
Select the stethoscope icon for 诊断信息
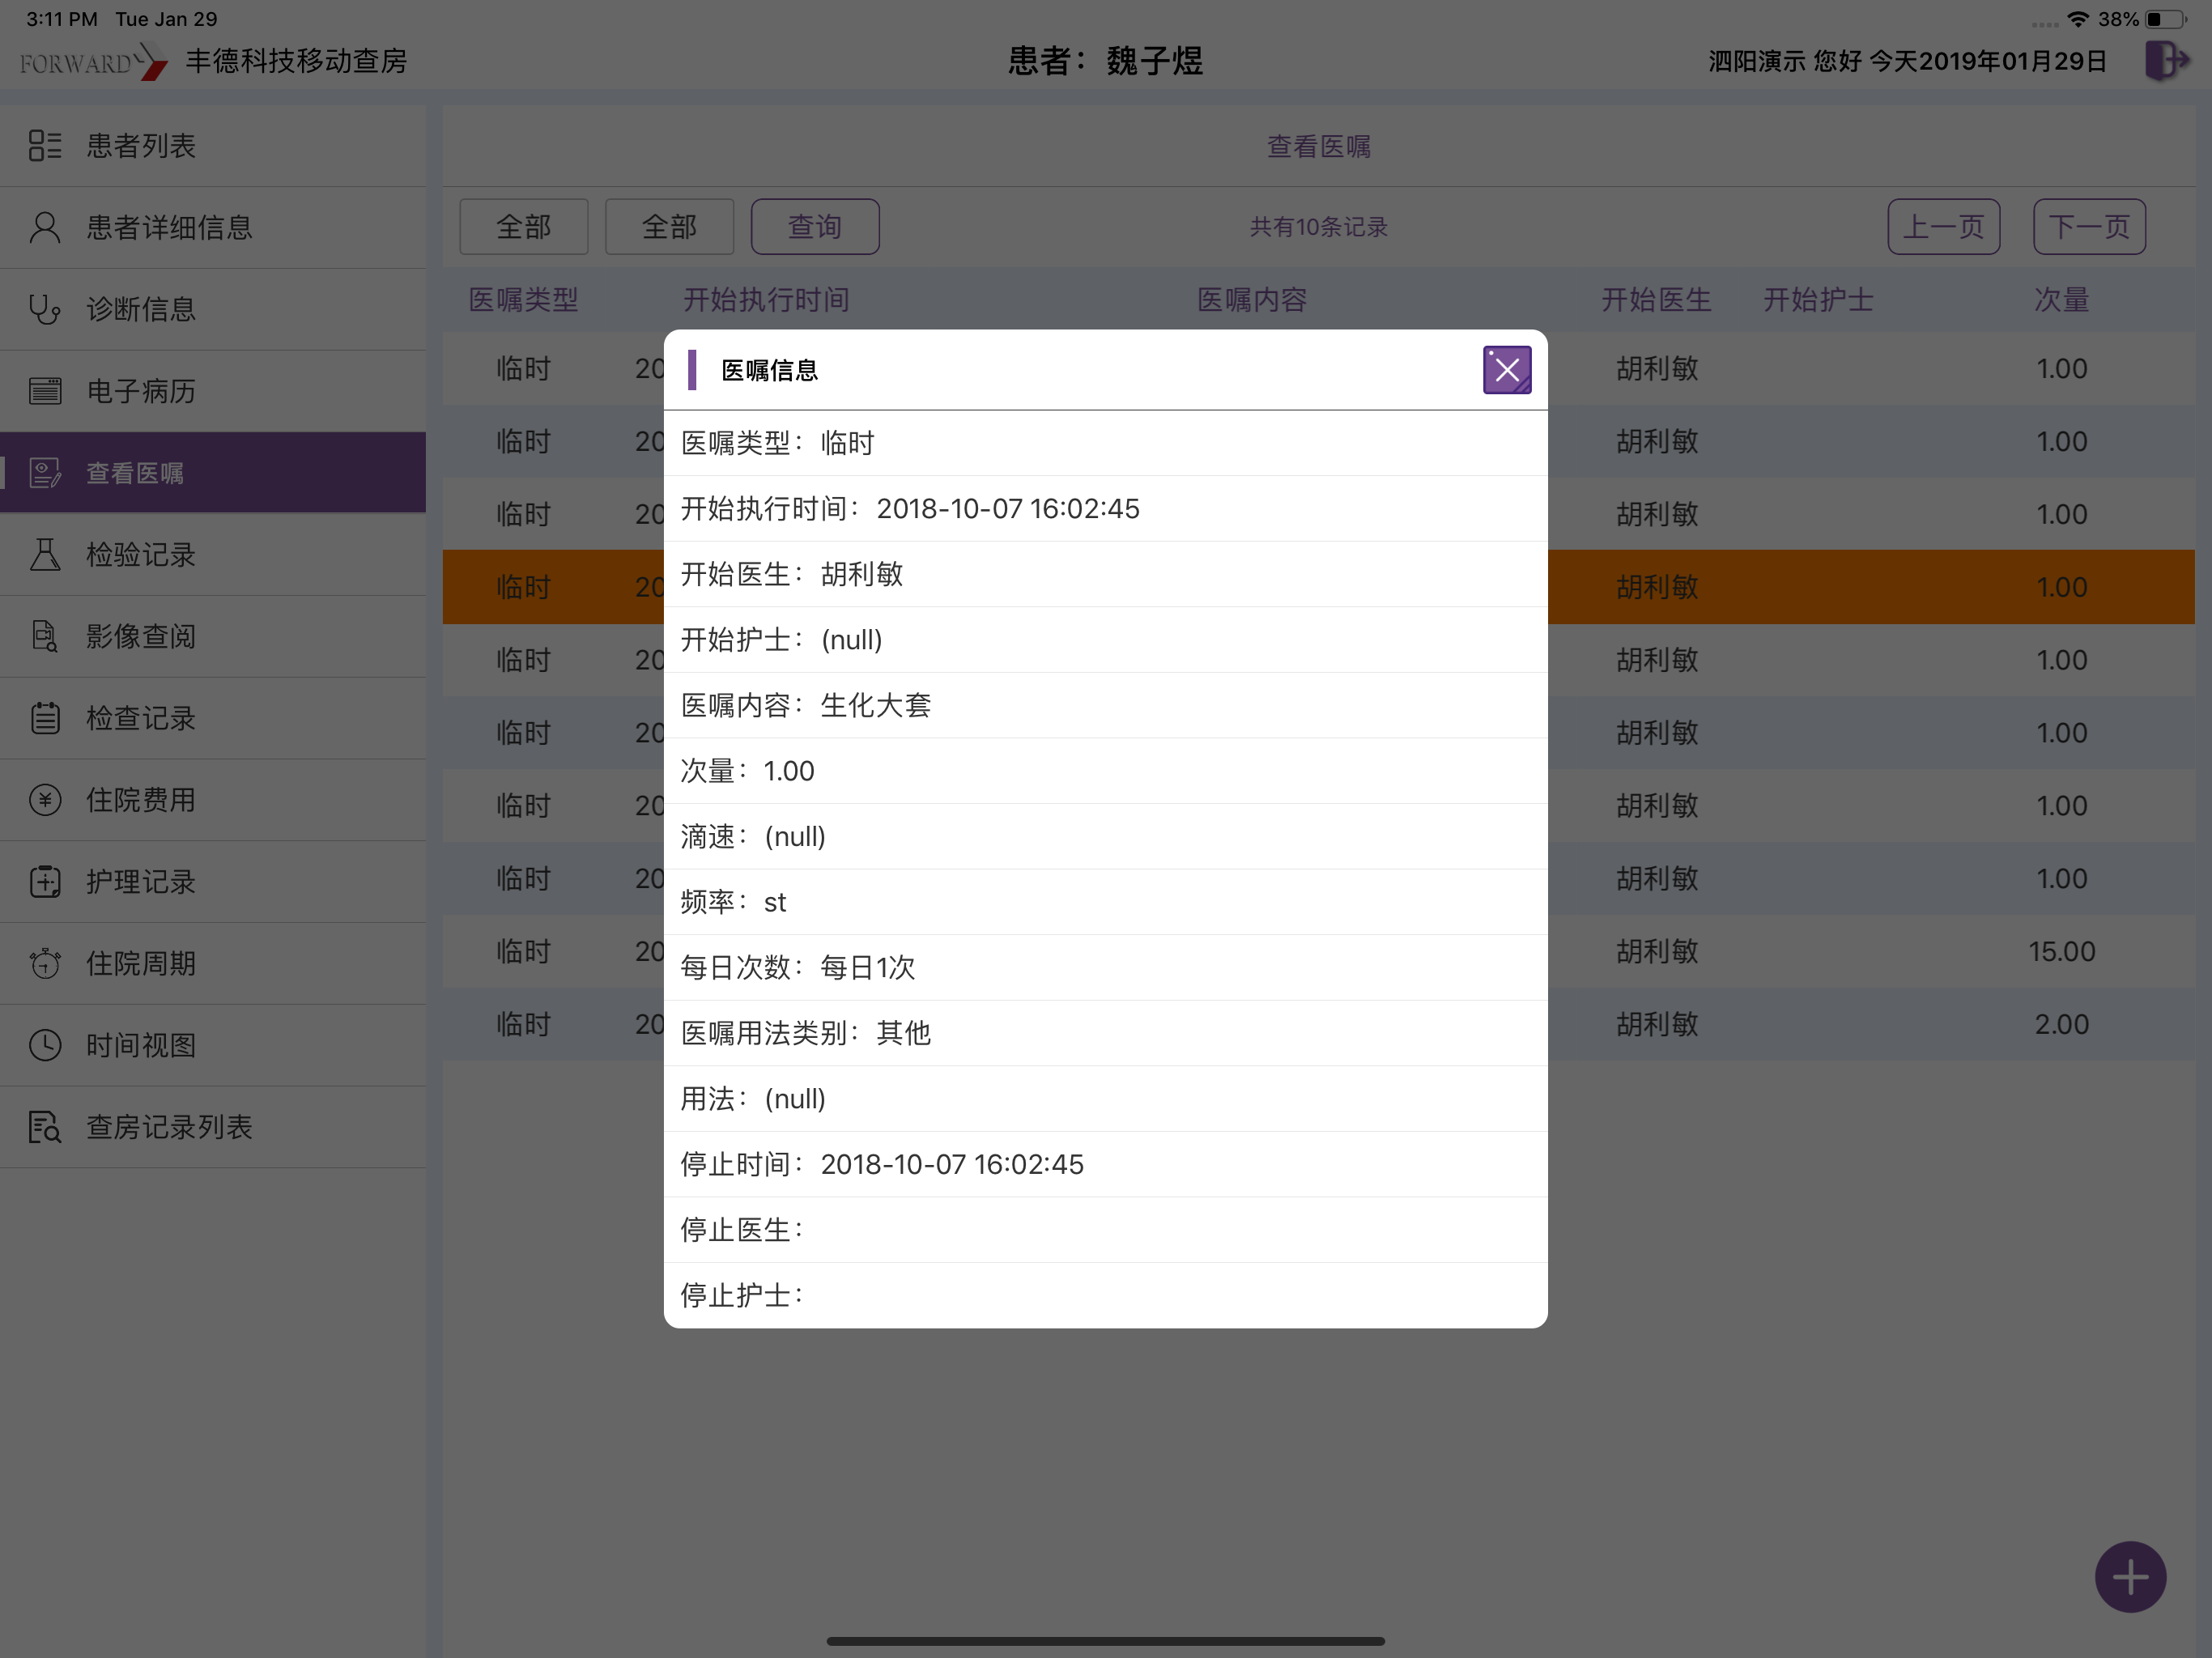(x=45, y=309)
